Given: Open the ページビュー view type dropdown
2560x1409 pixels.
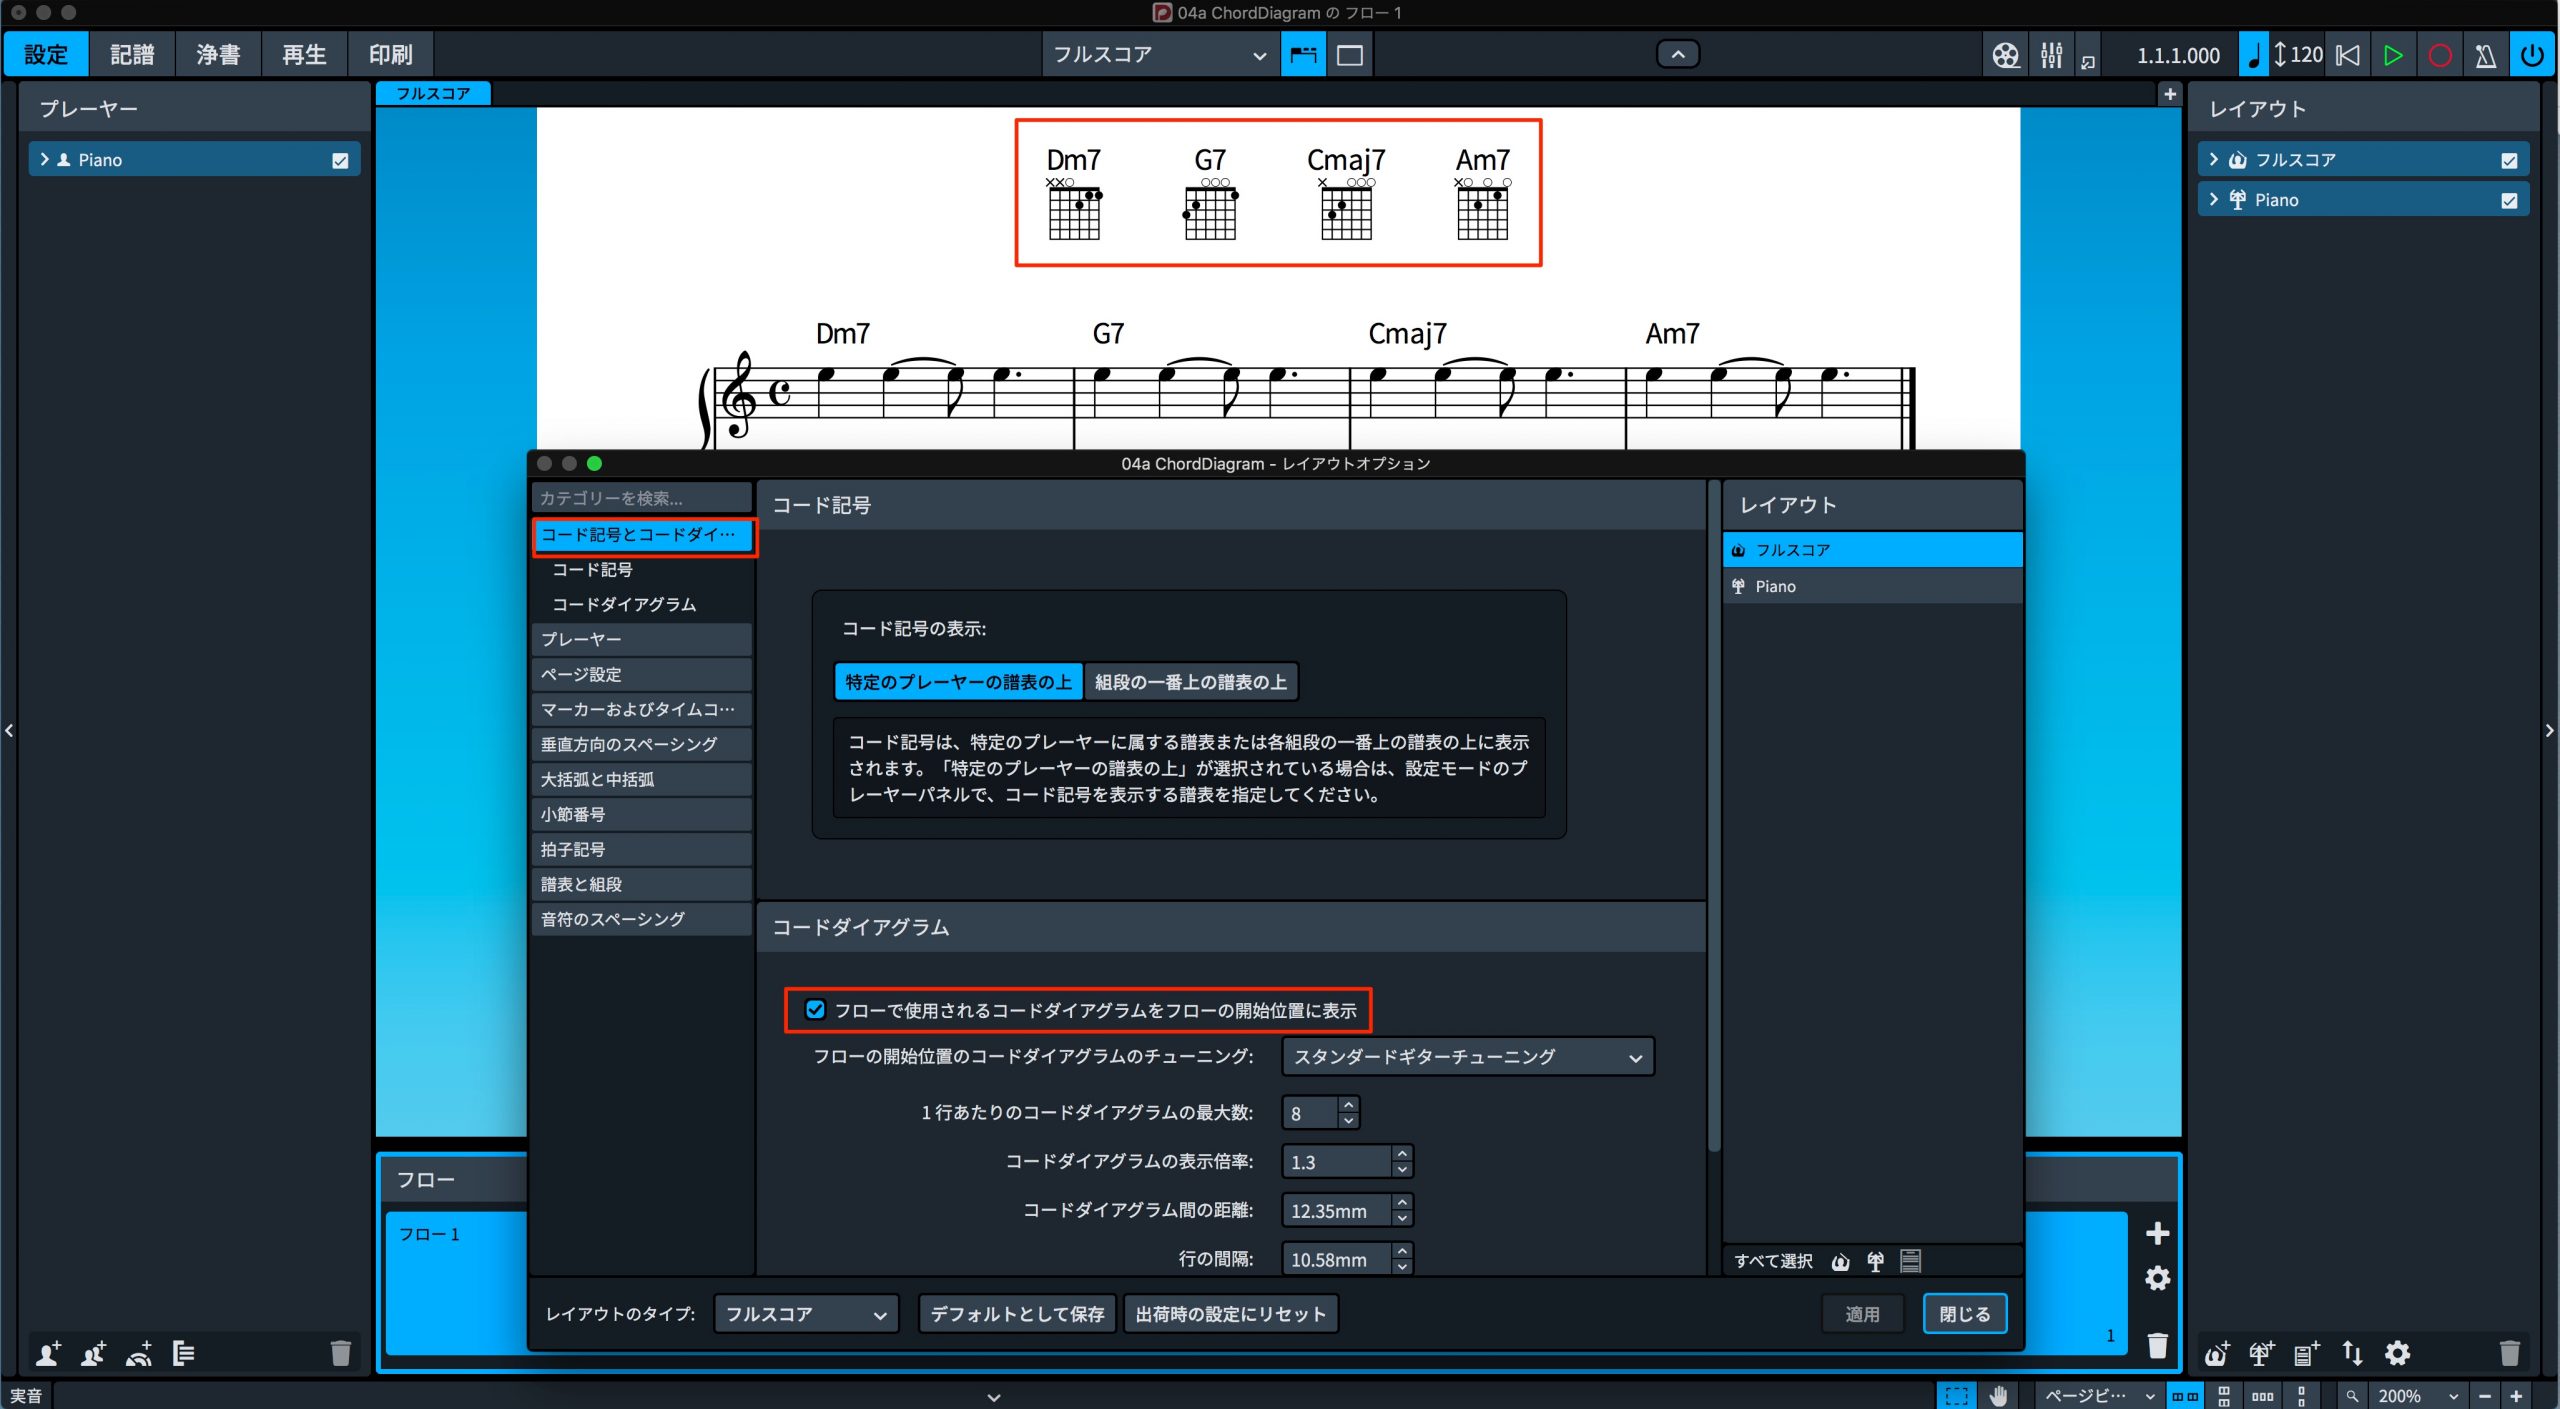Looking at the screenshot, I should [x=2098, y=1396].
